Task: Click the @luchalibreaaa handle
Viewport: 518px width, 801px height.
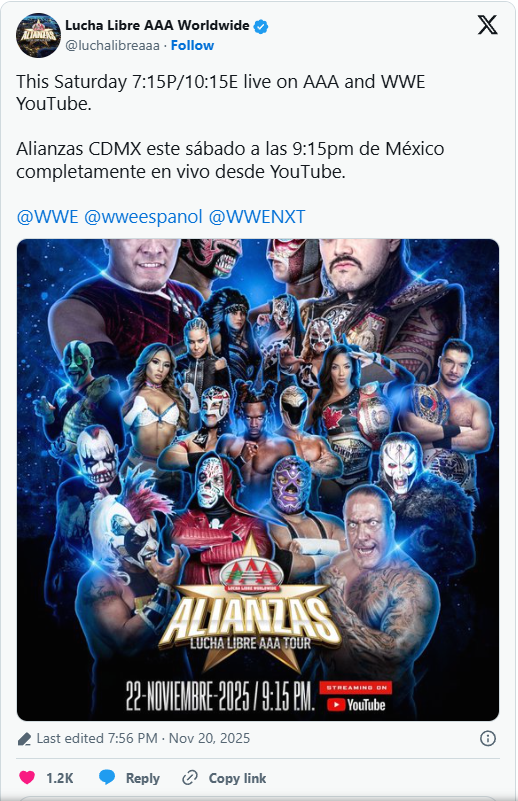Action: (112, 45)
